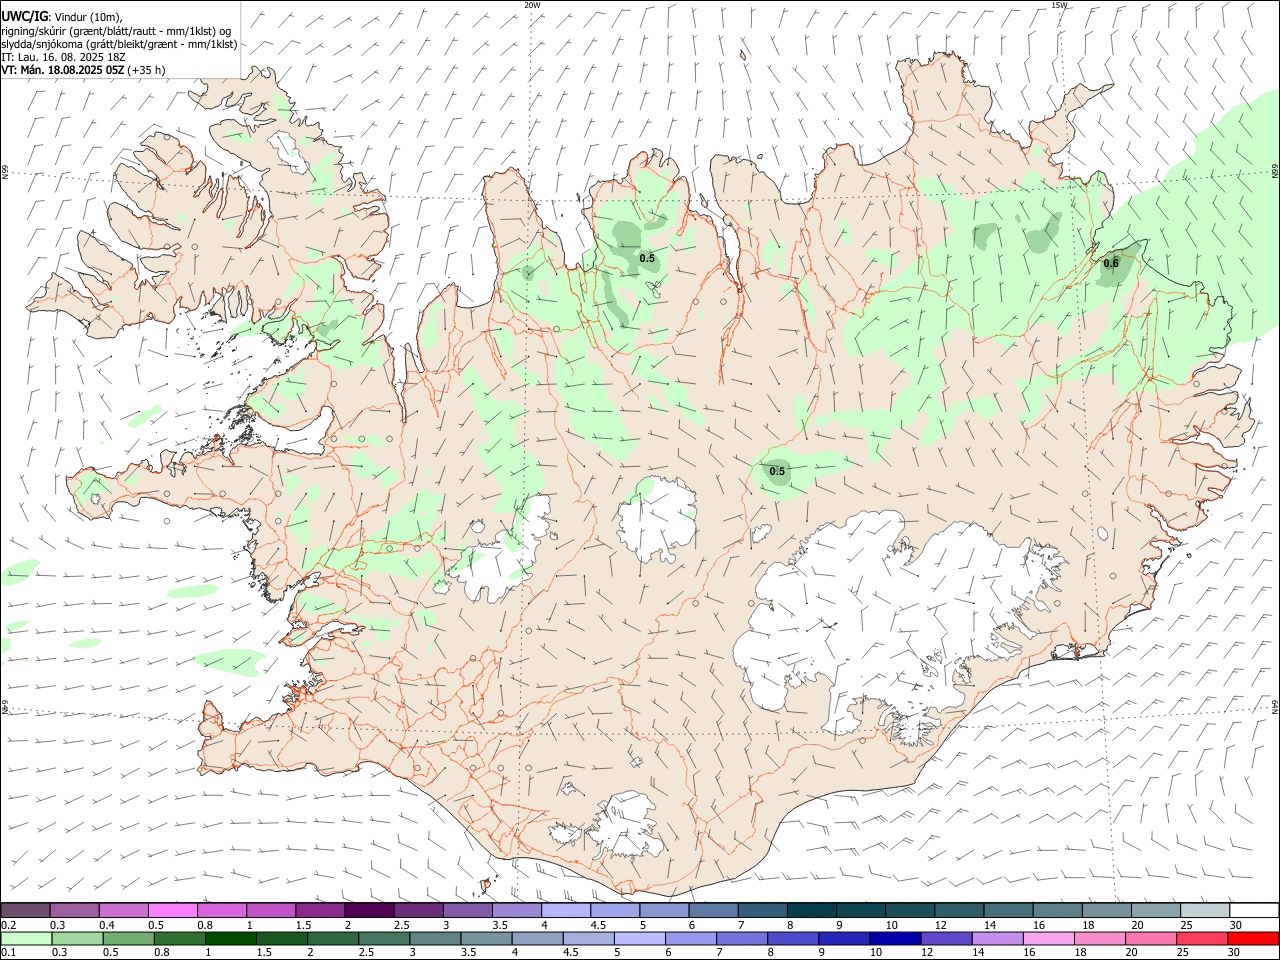Pick the bright pink snow-scale swatch at 0.5

coord(172,911)
